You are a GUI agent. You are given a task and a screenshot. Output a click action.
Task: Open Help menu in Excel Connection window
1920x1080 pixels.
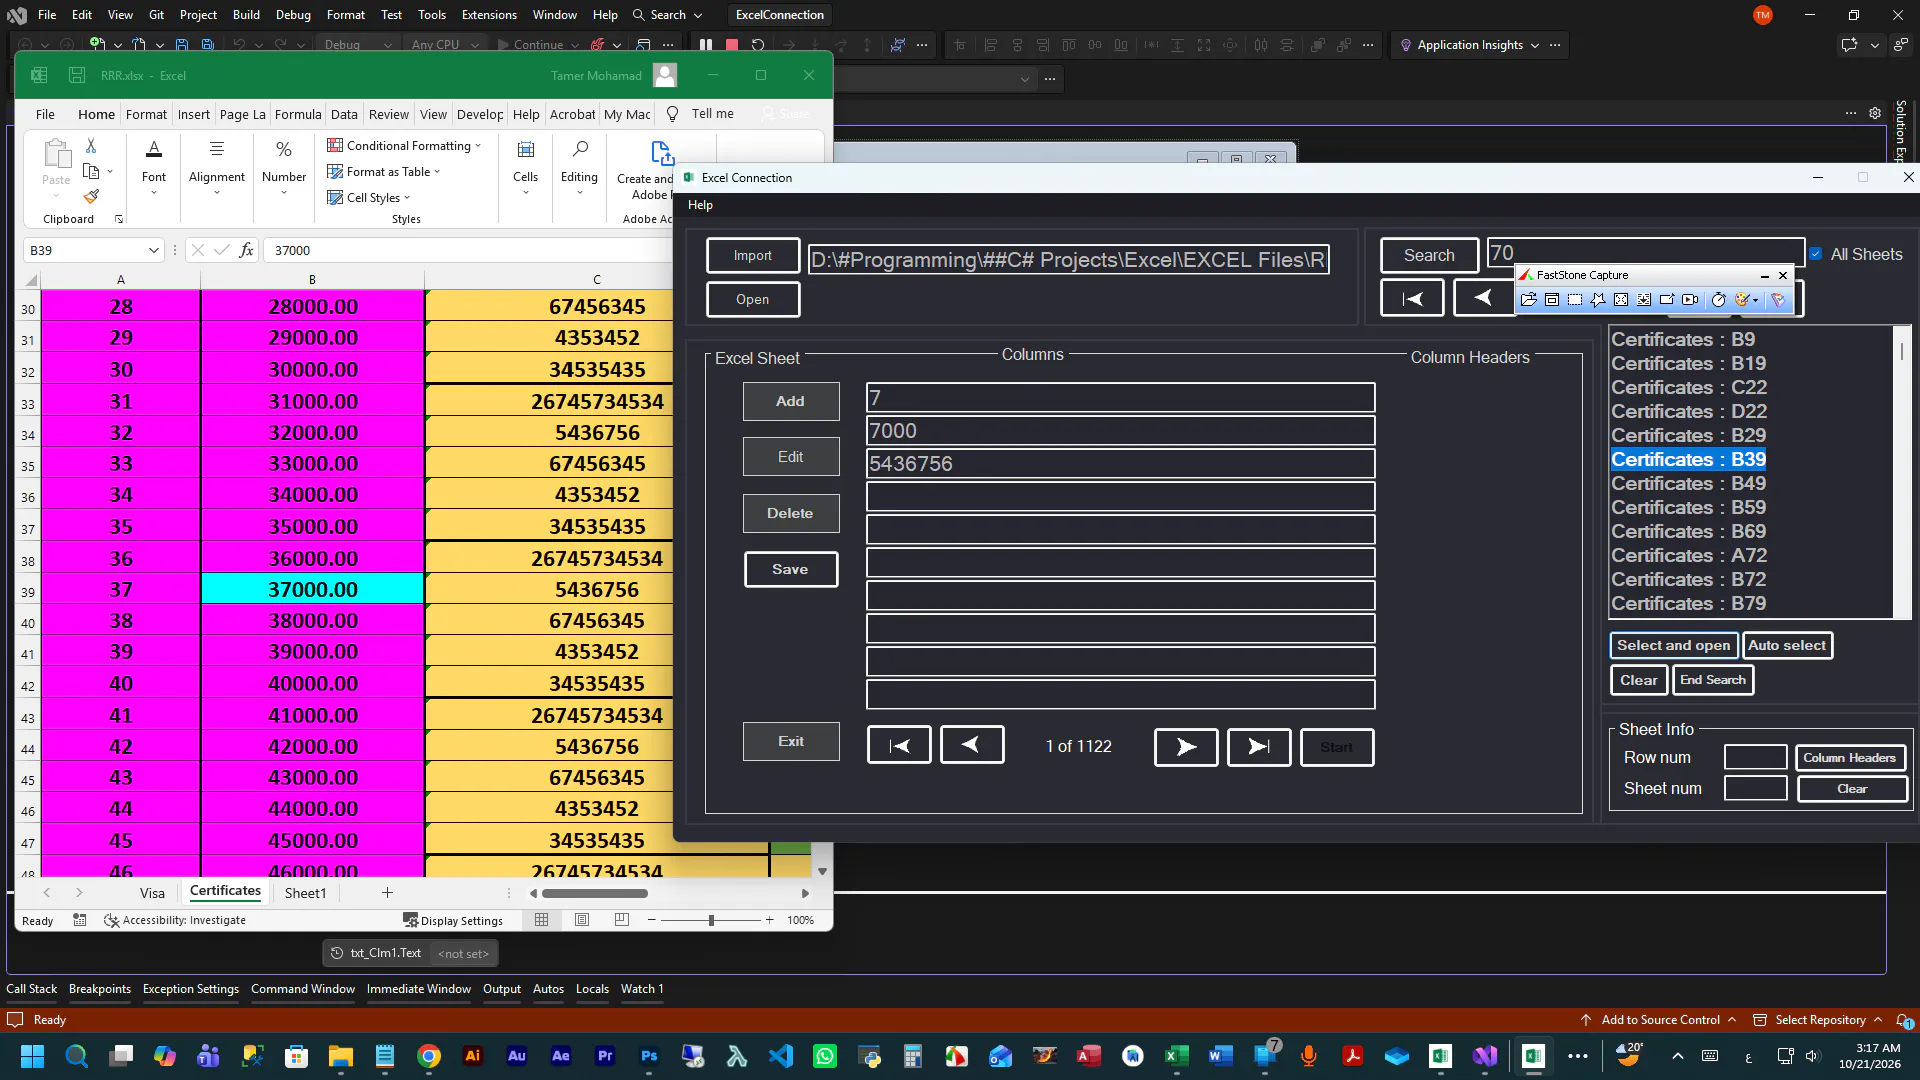point(700,205)
